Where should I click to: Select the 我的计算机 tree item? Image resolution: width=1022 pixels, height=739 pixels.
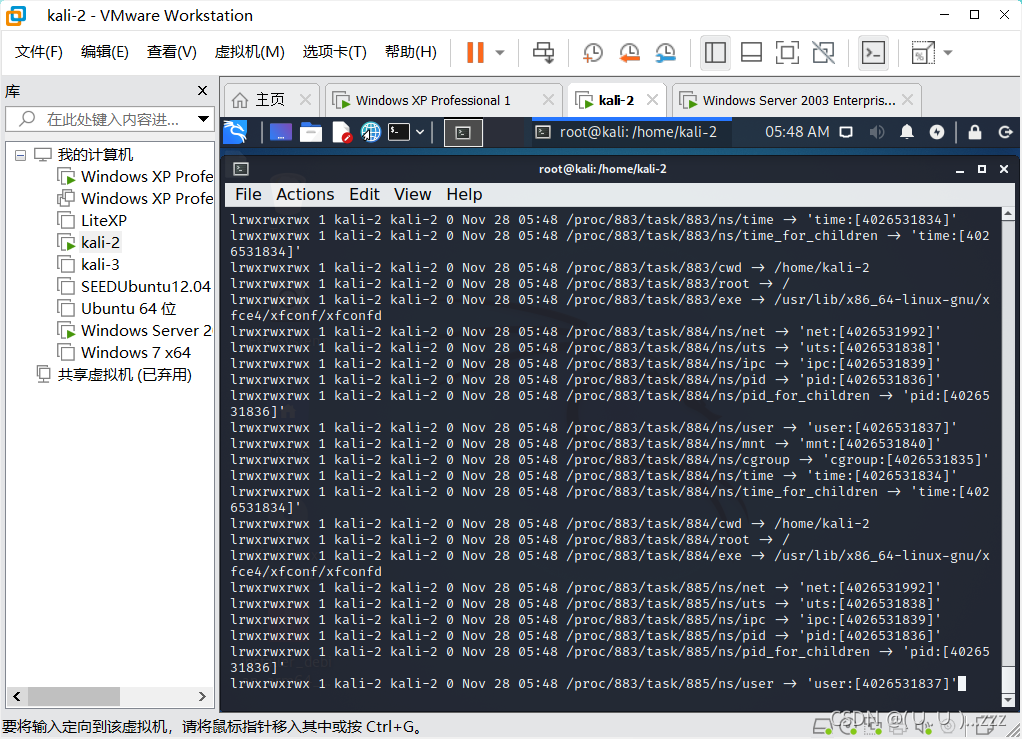[95, 154]
